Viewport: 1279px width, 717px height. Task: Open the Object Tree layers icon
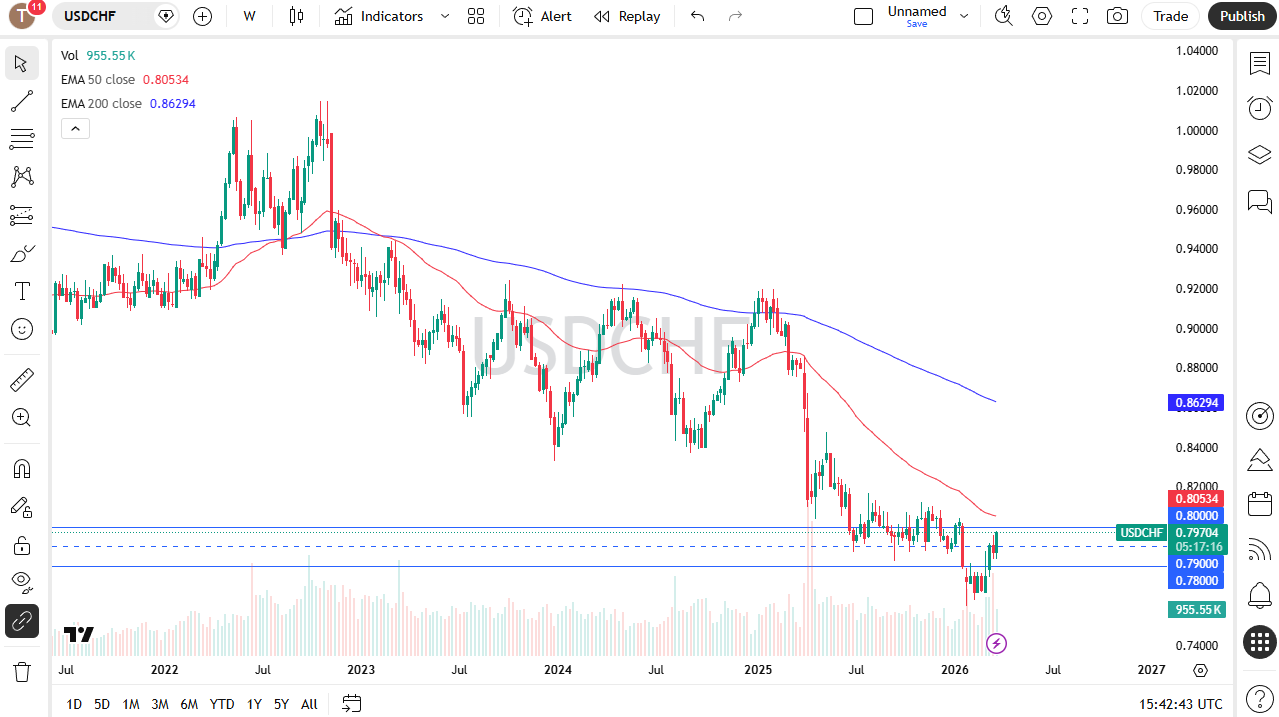tap(1259, 155)
